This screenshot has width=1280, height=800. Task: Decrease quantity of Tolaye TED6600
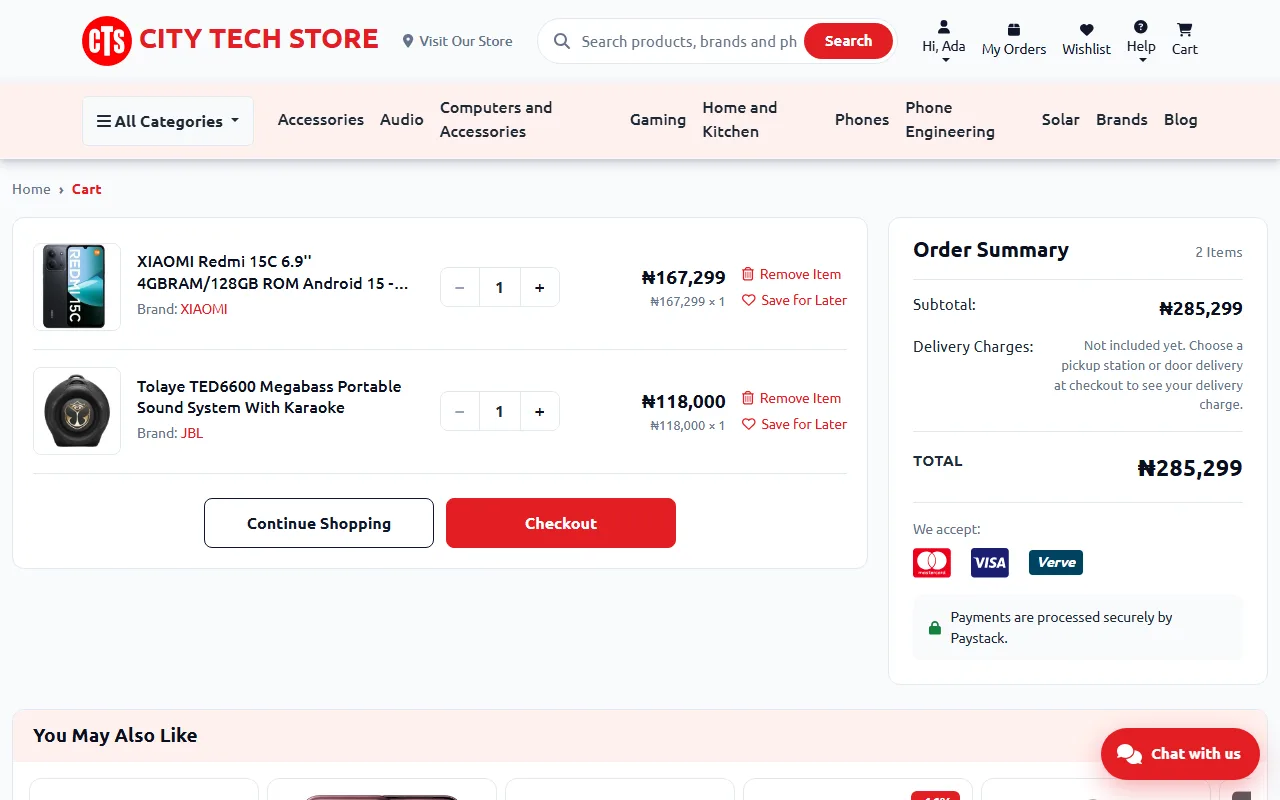tap(460, 411)
